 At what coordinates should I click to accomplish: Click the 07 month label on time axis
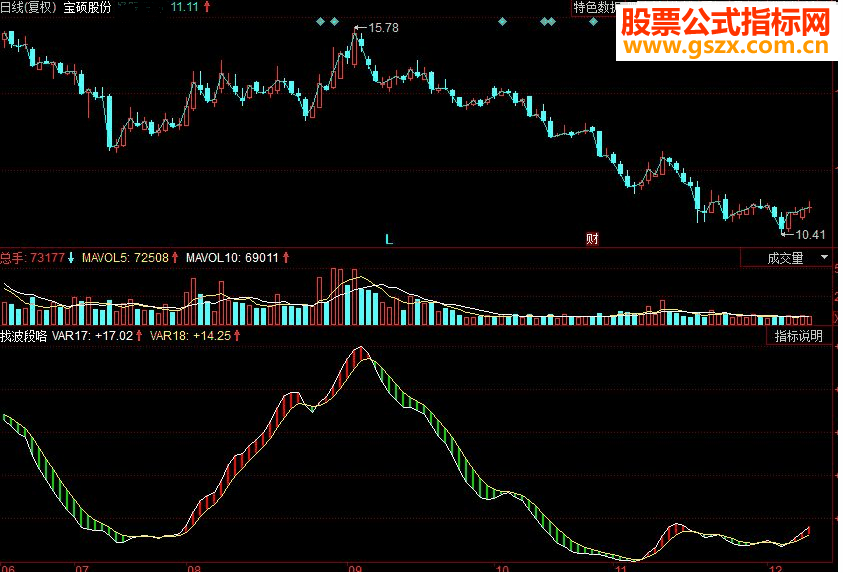(x=81, y=568)
